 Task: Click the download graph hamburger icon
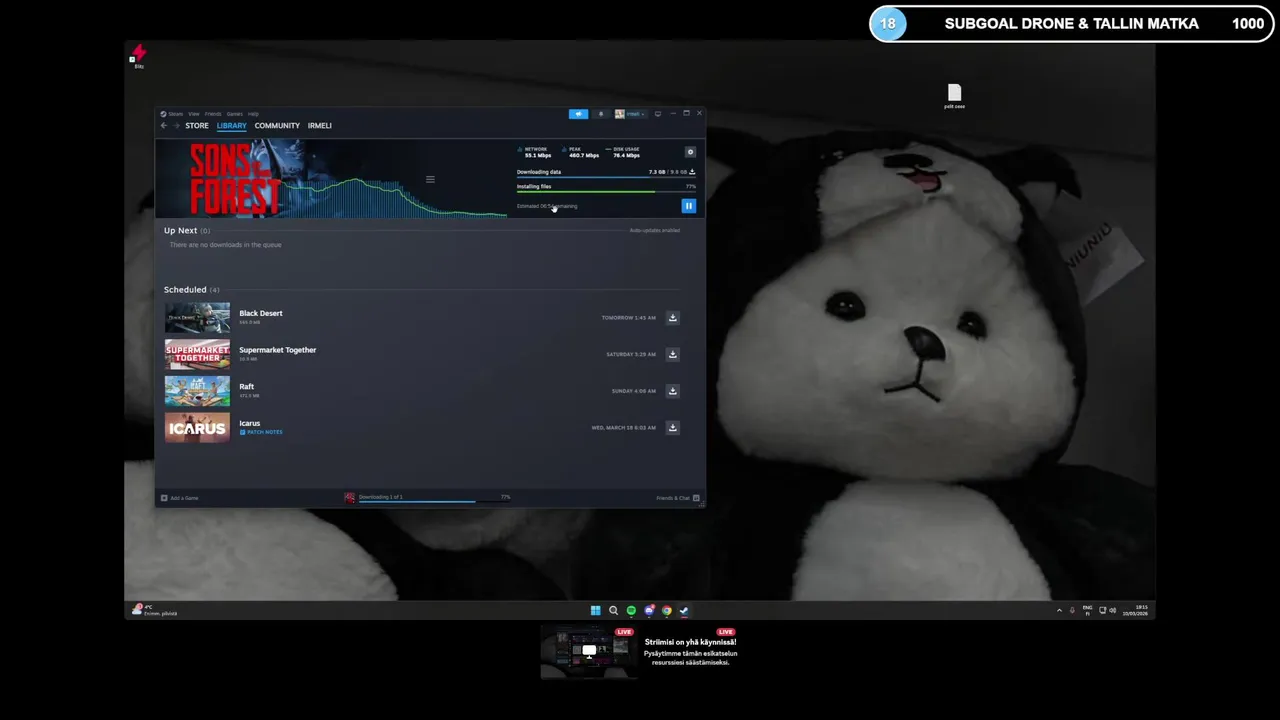point(430,180)
